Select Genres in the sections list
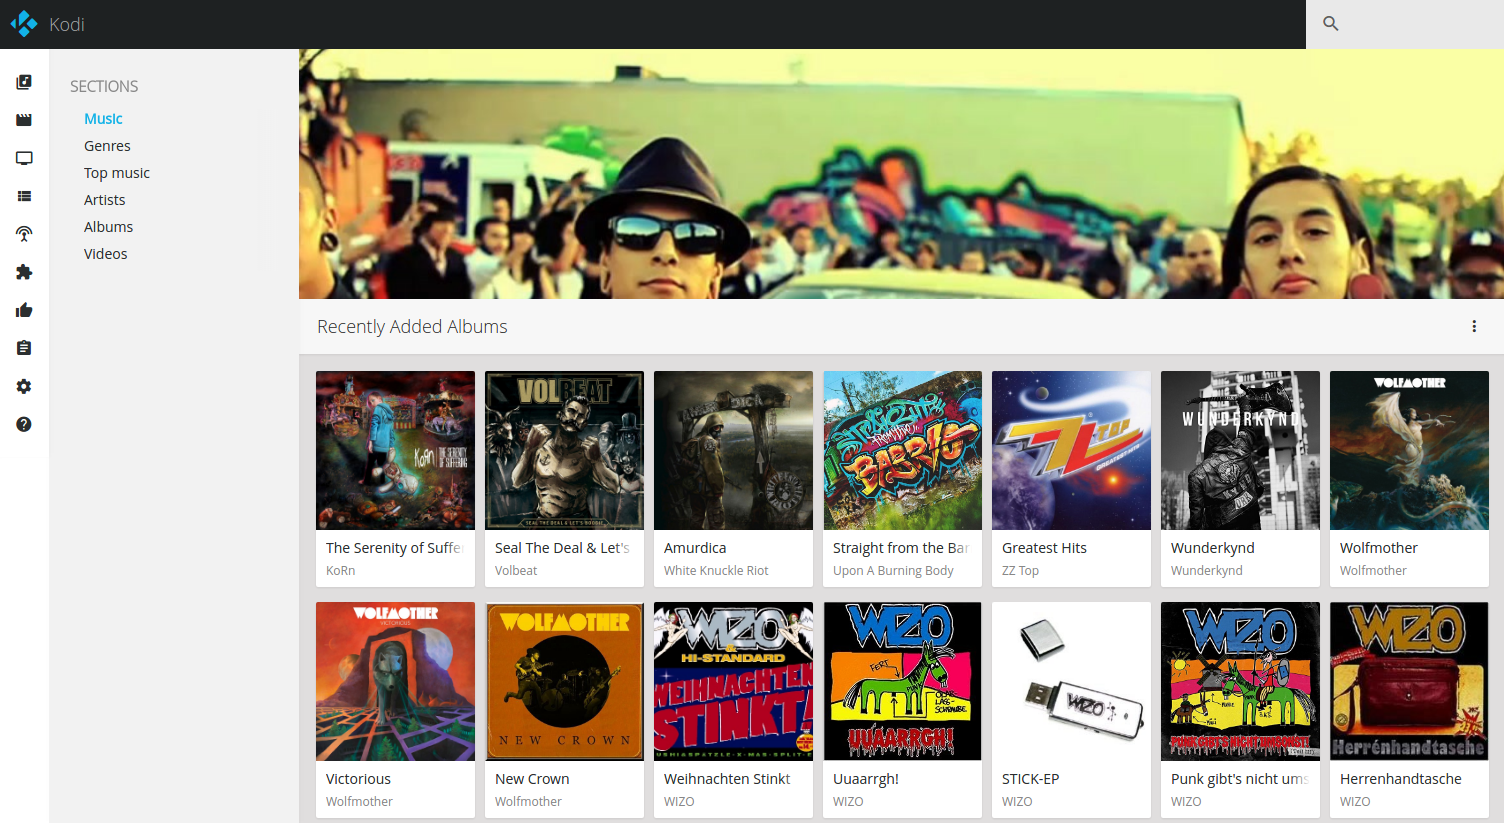The width and height of the screenshot is (1504, 823). pyautogui.click(x=107, y=145)
